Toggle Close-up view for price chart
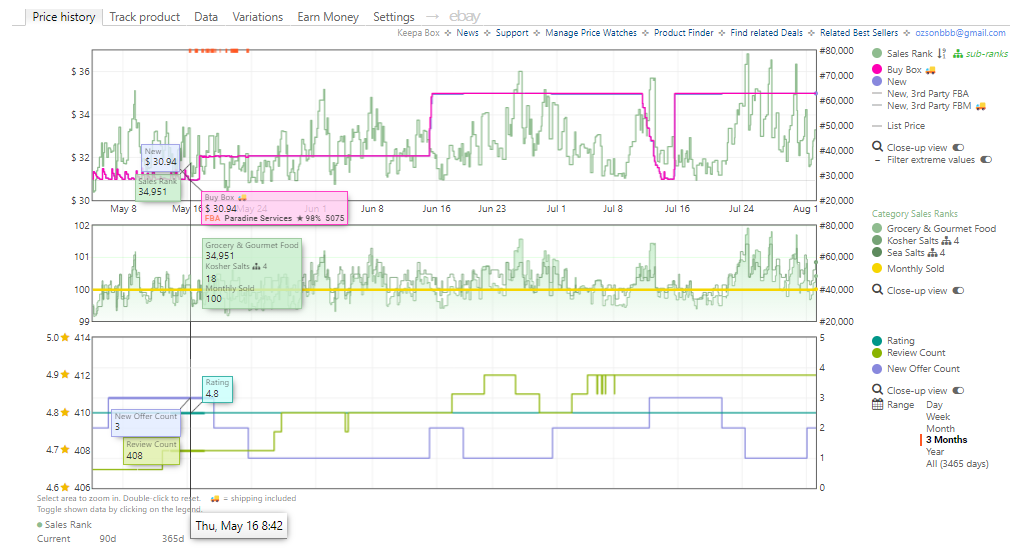The height and width of the screenshot is (548, 1018). [x=958, y=147]
